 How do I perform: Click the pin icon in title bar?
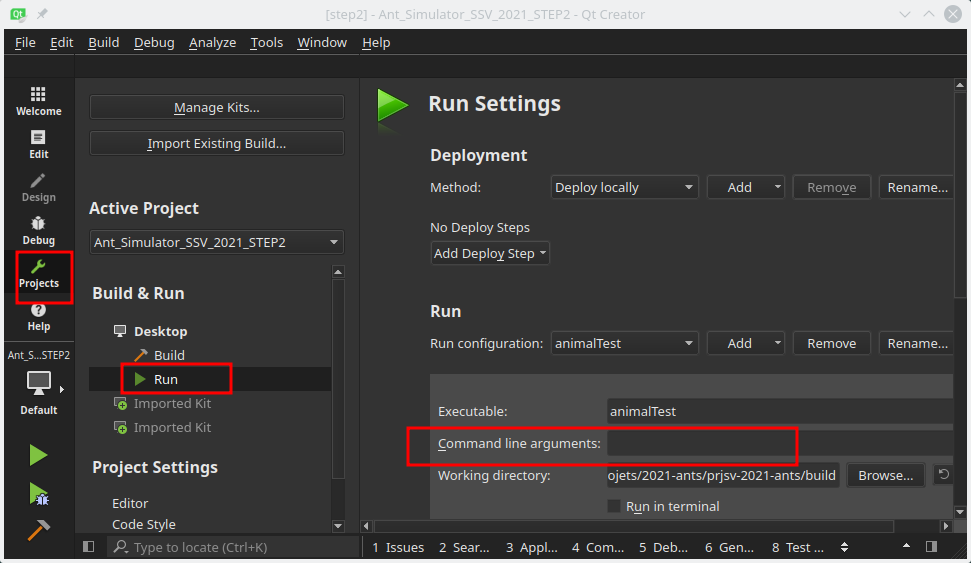(x=42, y=13)
